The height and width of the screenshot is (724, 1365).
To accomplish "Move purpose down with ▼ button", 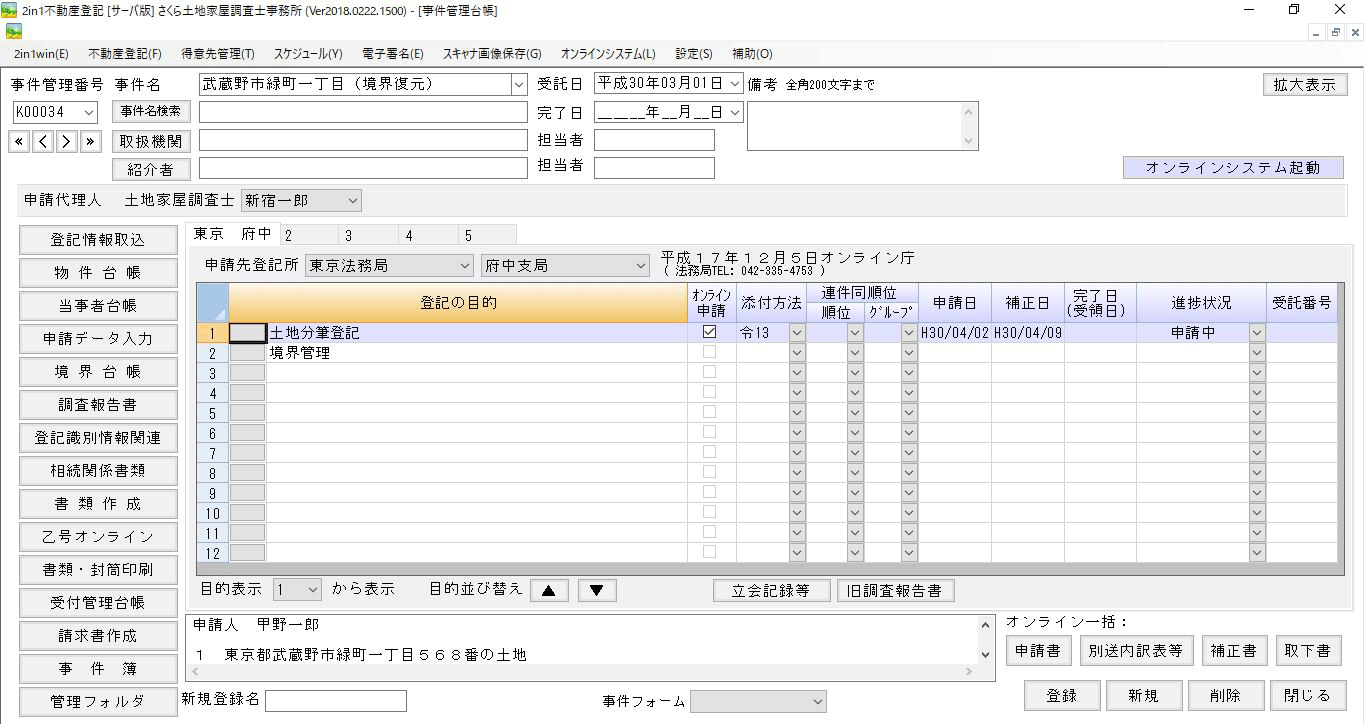I will click(597, 590).
